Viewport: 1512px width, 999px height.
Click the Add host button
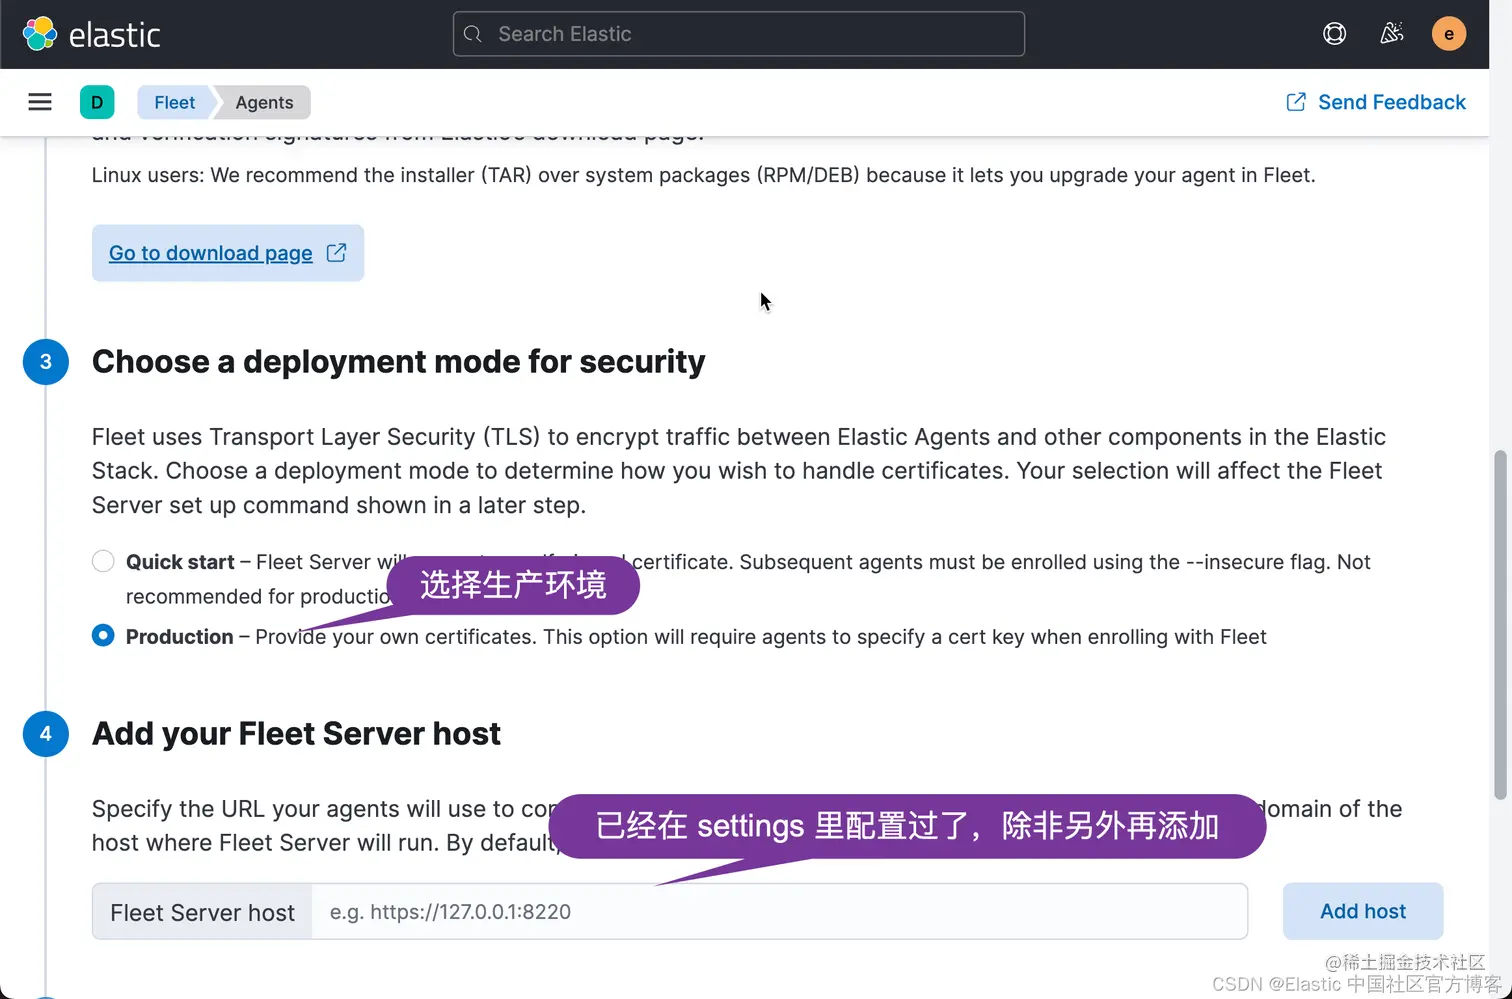pos(1362,911)
